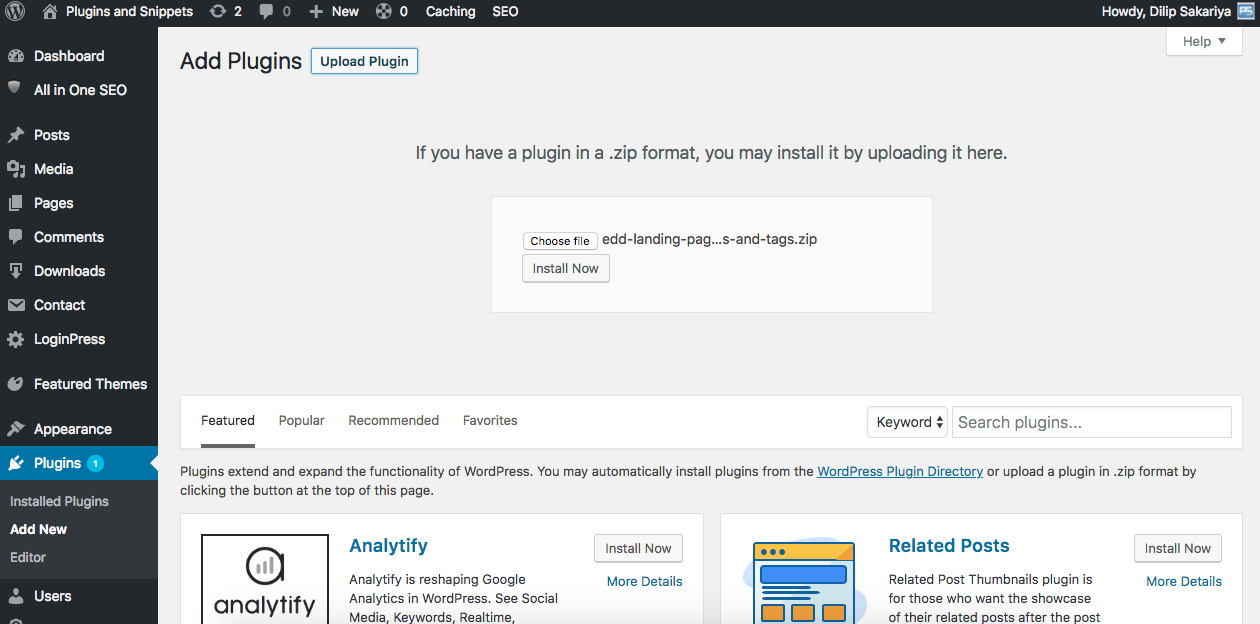The image size is (1260, 624).
Task: Click the Pages icon in the sidebar
Action: (15, 203)
